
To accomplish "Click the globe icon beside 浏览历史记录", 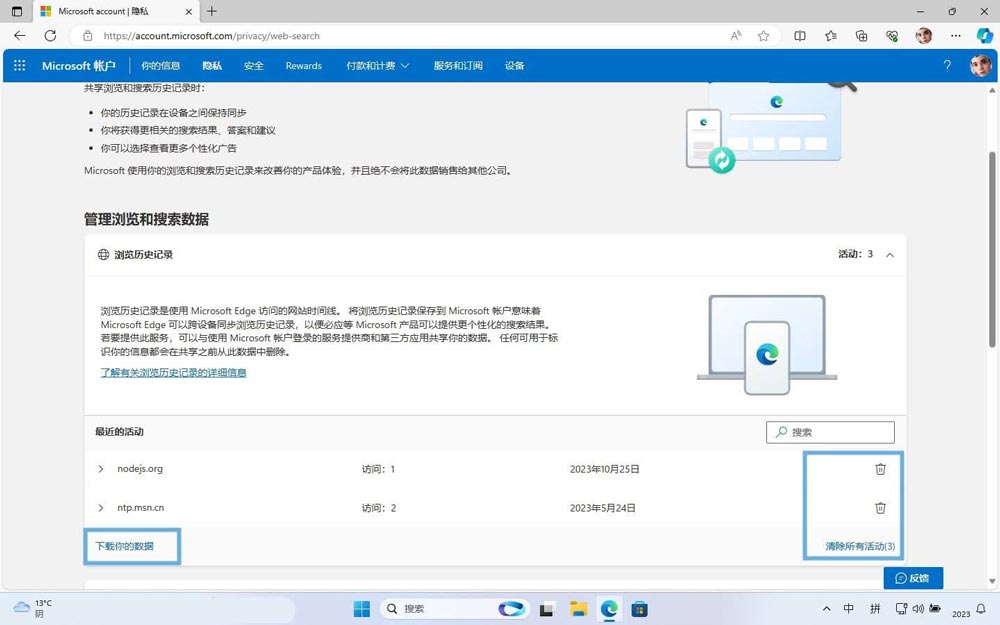I will coord(103,254).
